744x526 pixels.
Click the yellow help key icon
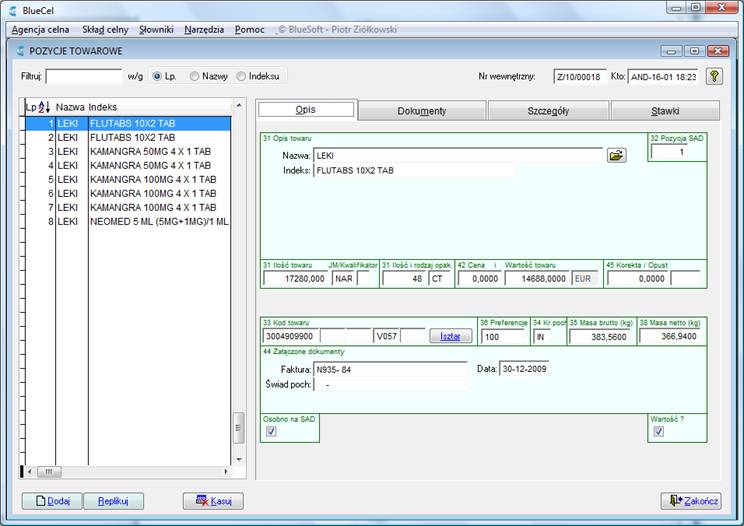click(714, 76)
